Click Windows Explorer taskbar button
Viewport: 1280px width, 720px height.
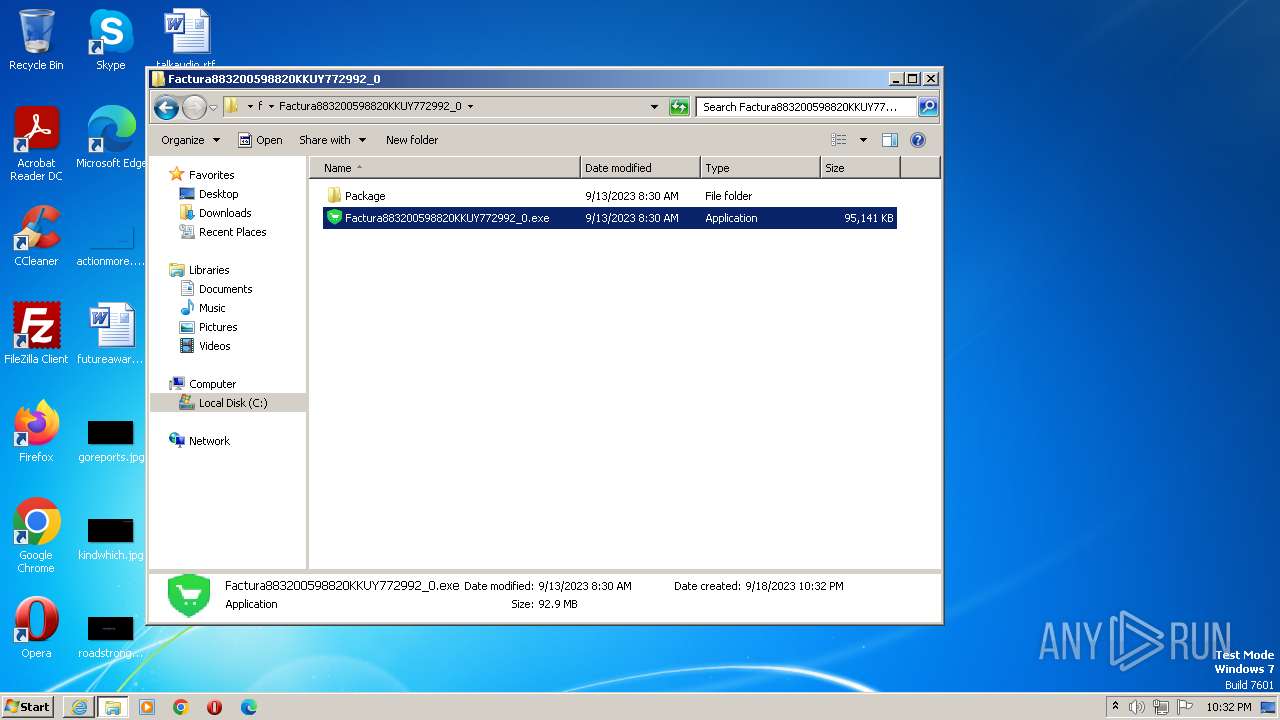[113, 707]
